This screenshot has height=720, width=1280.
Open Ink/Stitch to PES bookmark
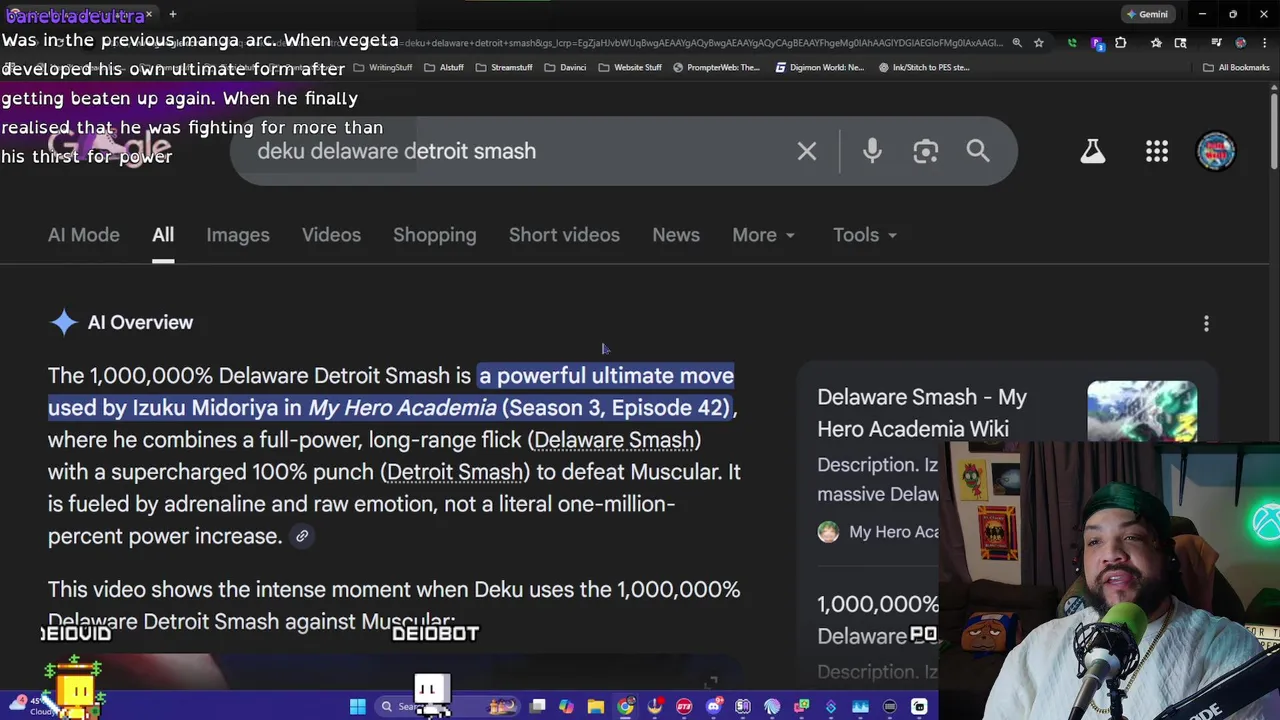[924, 67]
